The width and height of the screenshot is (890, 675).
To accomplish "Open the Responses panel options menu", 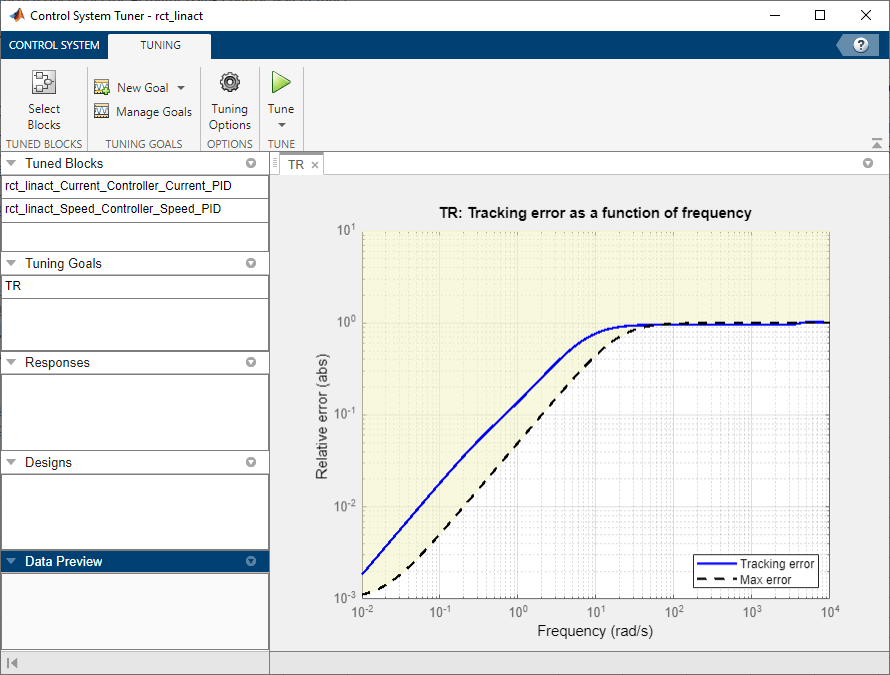I will point(251,363).
